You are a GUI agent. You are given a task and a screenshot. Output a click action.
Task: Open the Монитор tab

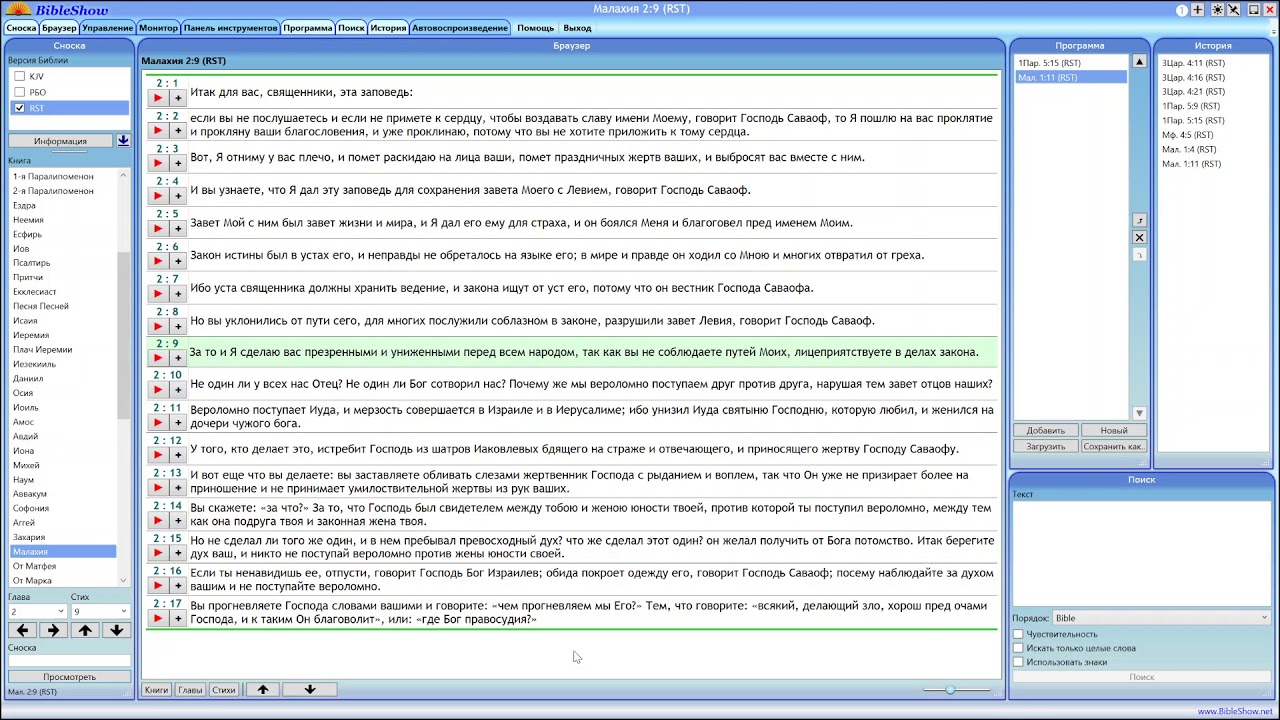tap(158, 28)
